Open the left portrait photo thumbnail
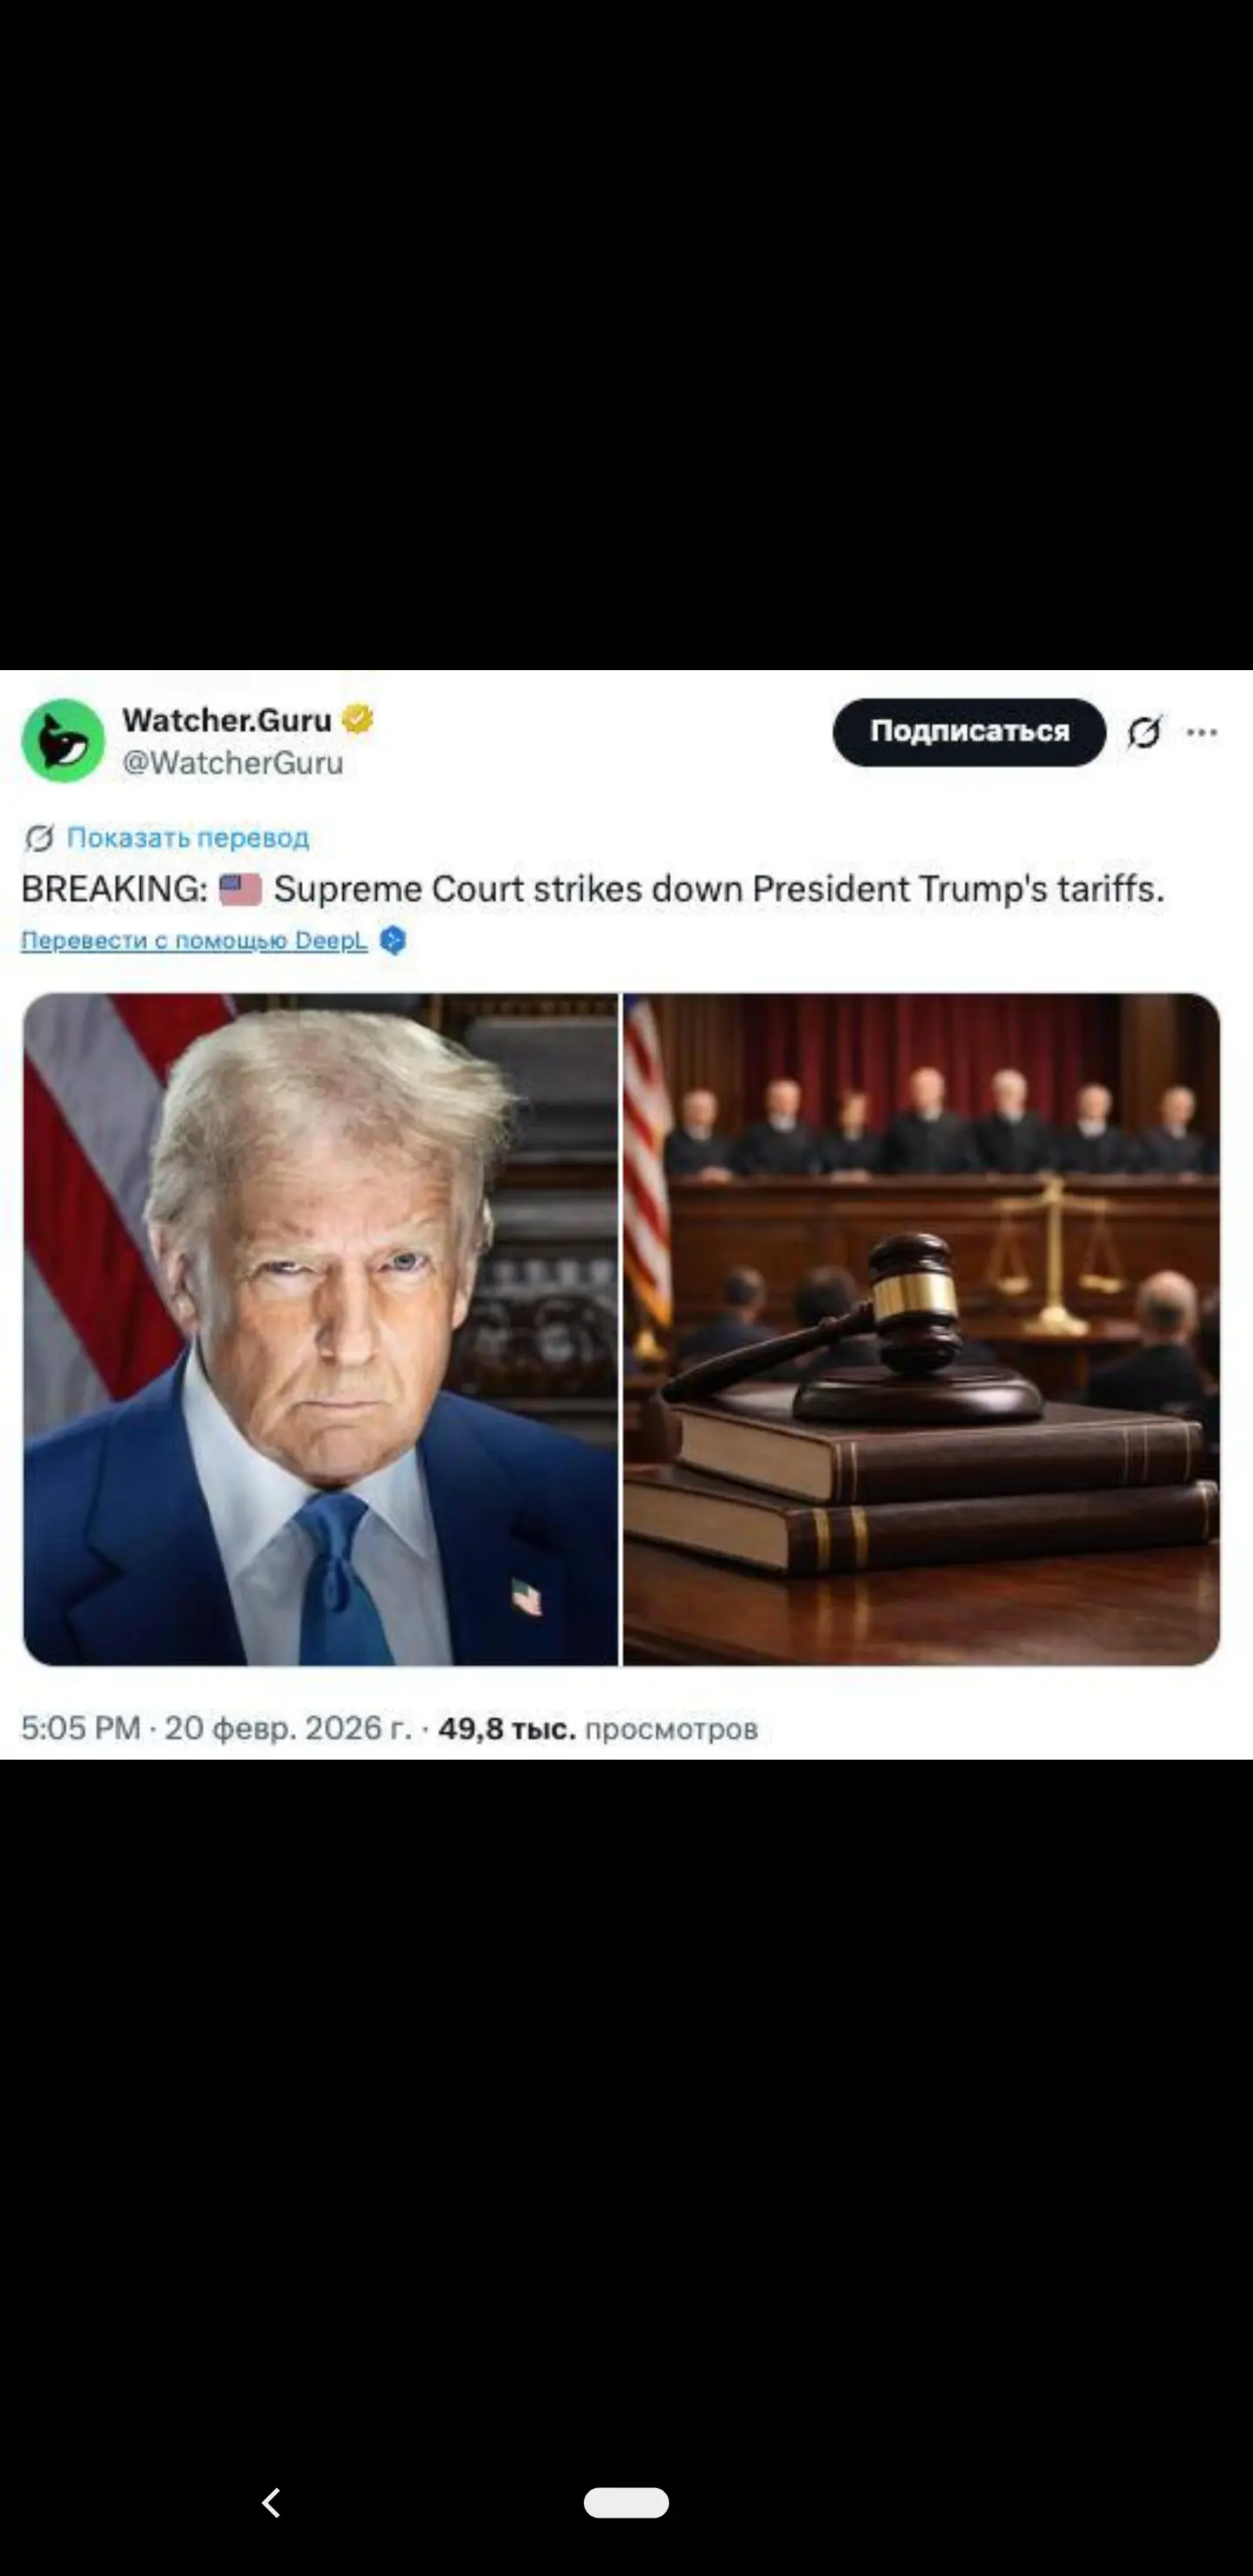 [x=320, y=1329]
